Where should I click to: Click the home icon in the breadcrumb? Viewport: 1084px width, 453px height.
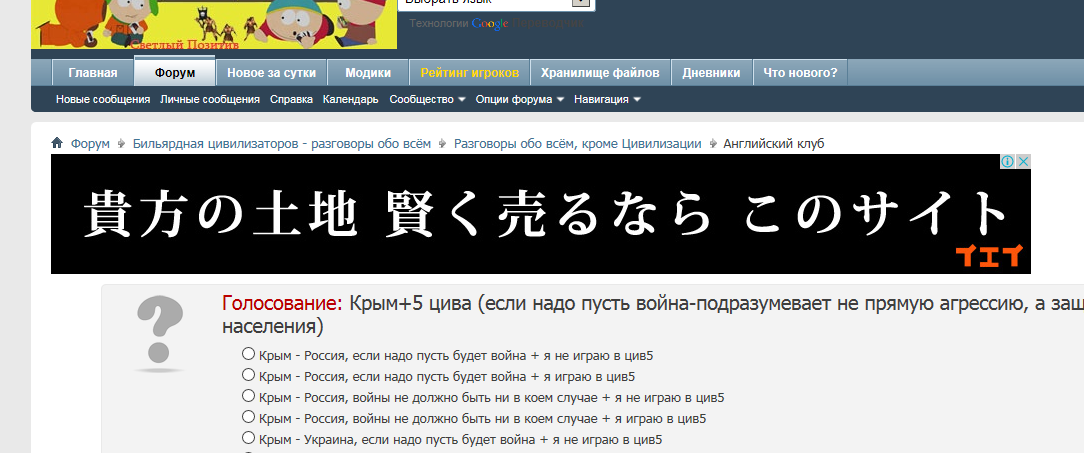pos(58,144)
